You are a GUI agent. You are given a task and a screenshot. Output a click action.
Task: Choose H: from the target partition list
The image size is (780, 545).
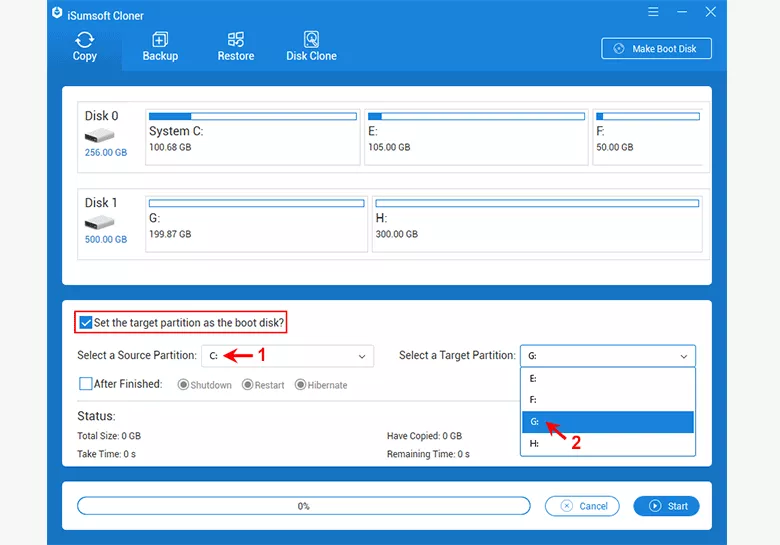click(x=607, y=443)
